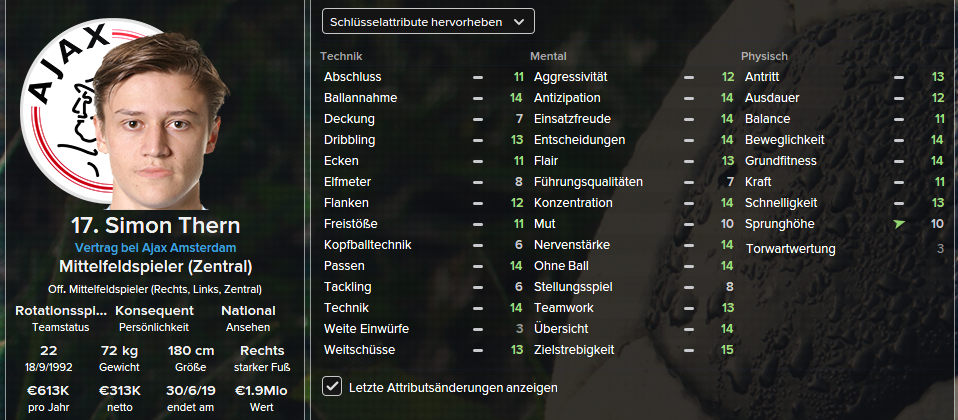
Task: Click the Abschluss change indicator dash
Action: click(479, 77)
